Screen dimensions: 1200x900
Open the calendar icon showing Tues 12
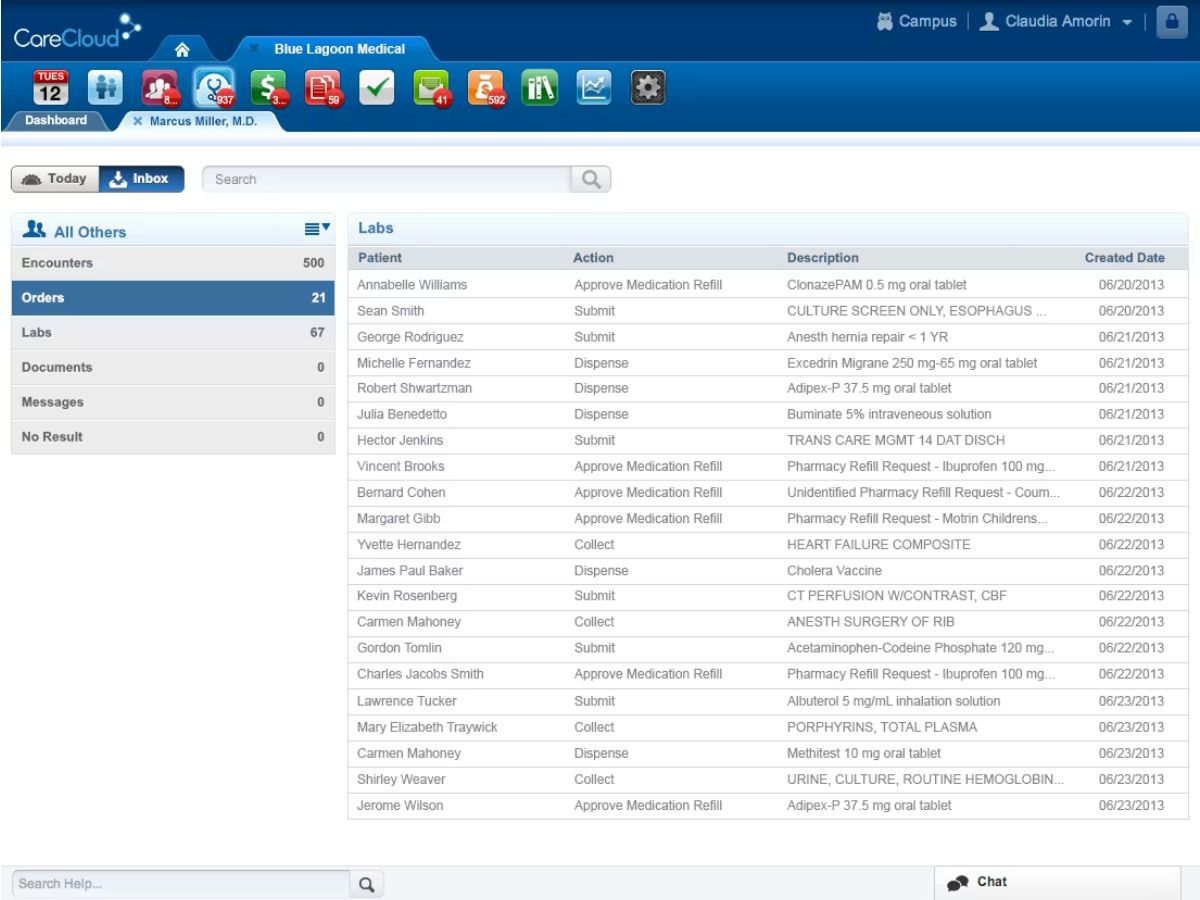[x=50, y=88]
